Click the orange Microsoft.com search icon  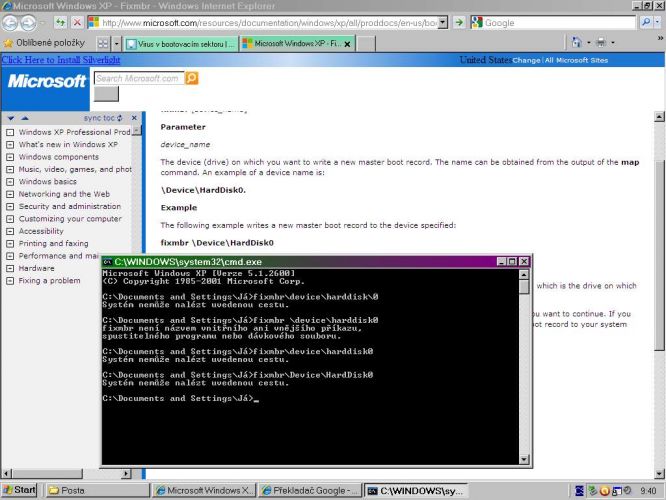[192, 78]
